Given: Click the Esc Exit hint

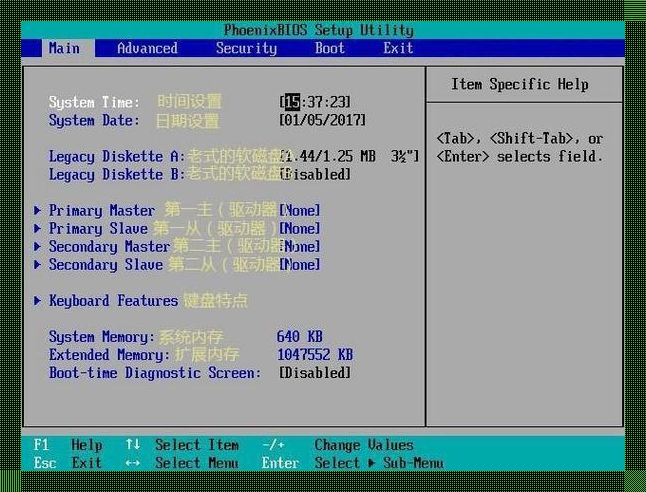Looking at the screenshot, I should [x=68, y=463].
